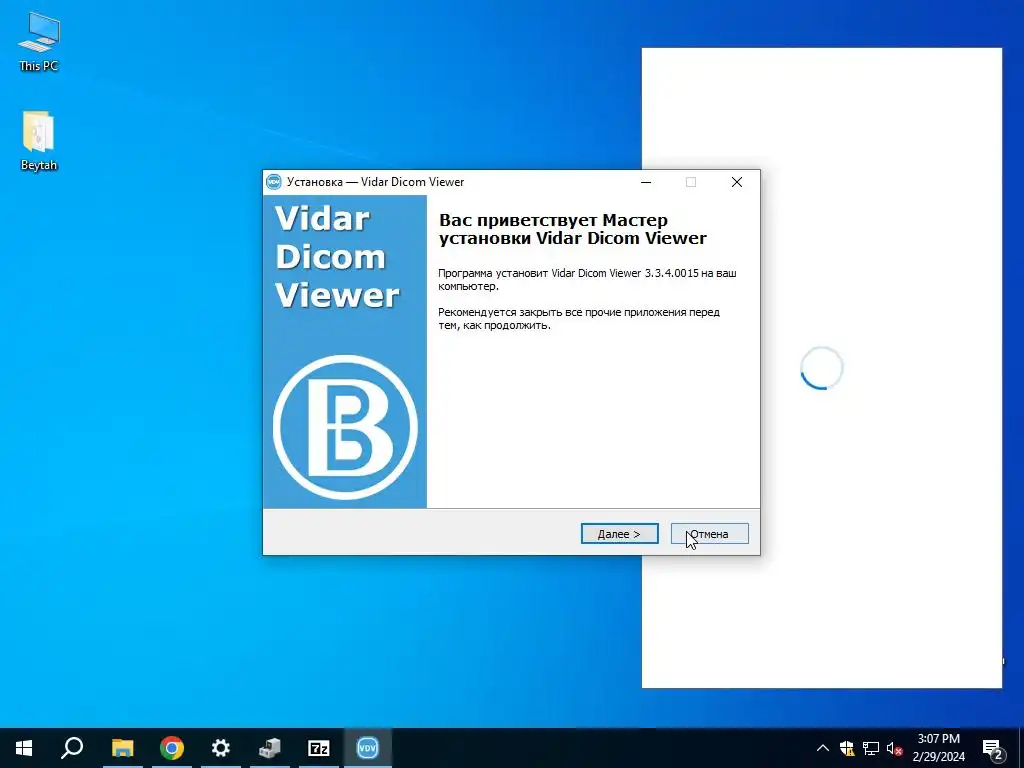The width and height of the screenshot is (1024, 768).
Task: Click the VDV icon in installer title bar
Action: (x=274, y=182)
